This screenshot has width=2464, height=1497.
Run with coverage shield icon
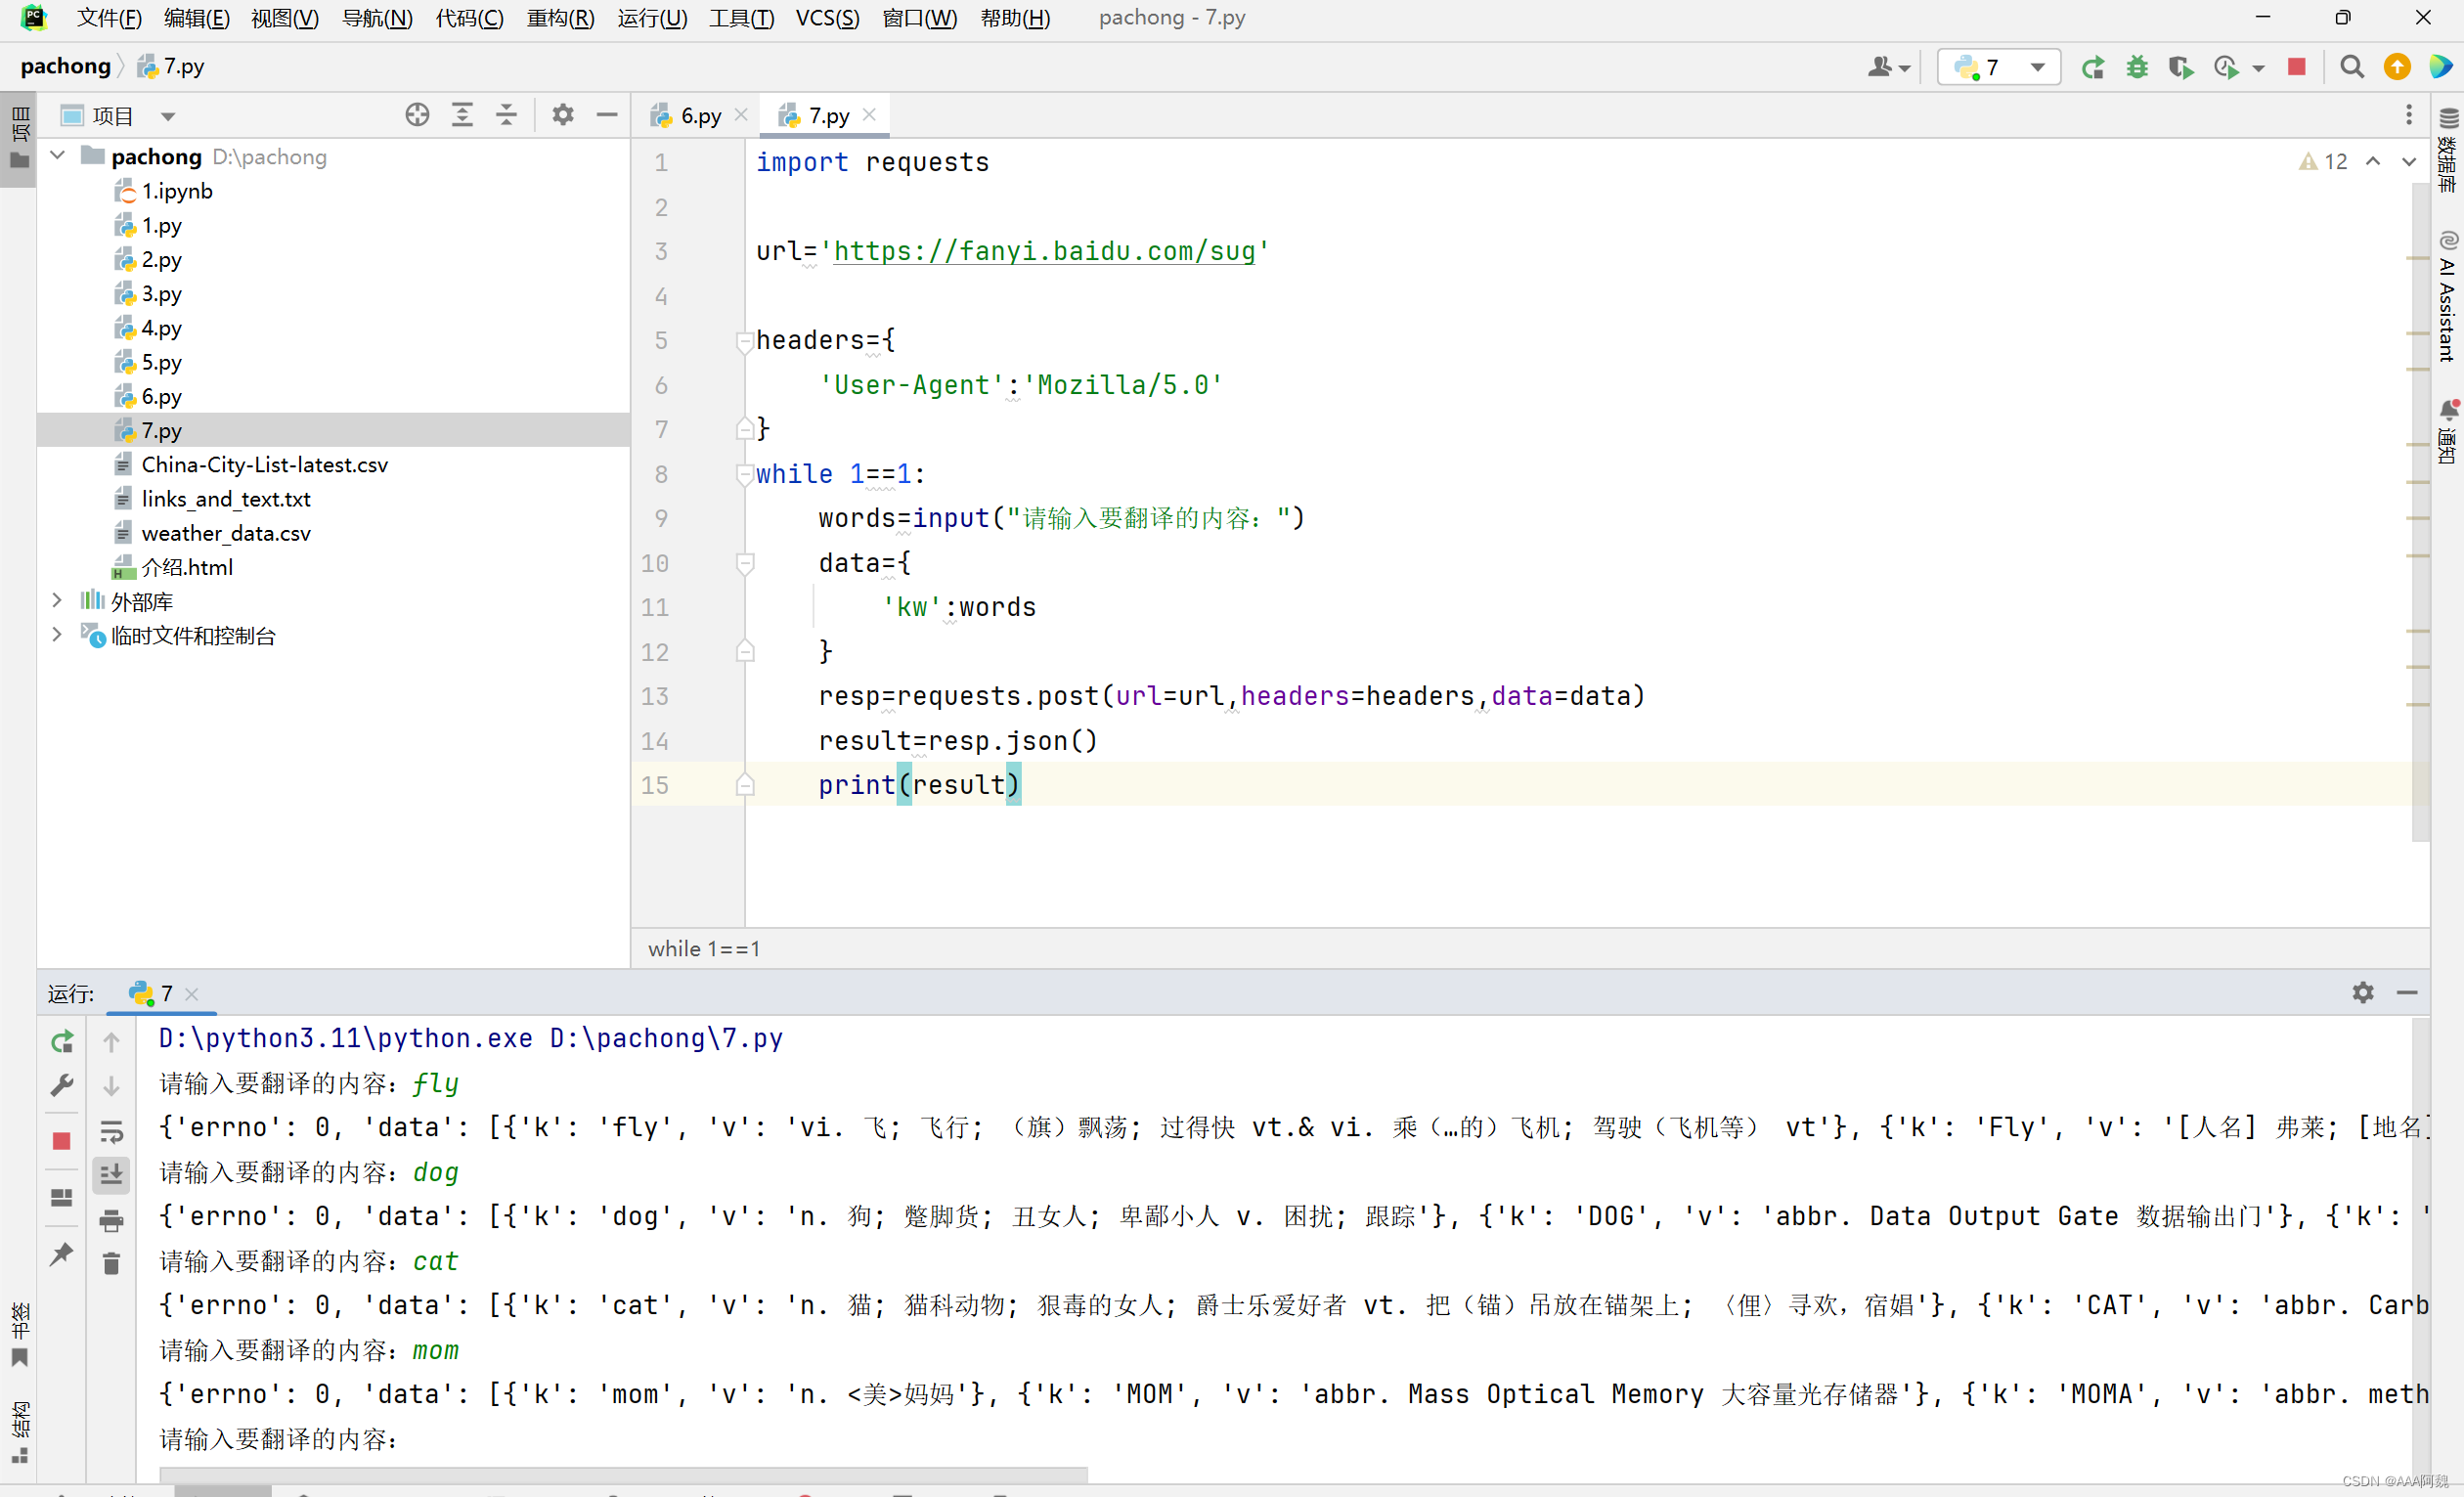coord(2180,67)
